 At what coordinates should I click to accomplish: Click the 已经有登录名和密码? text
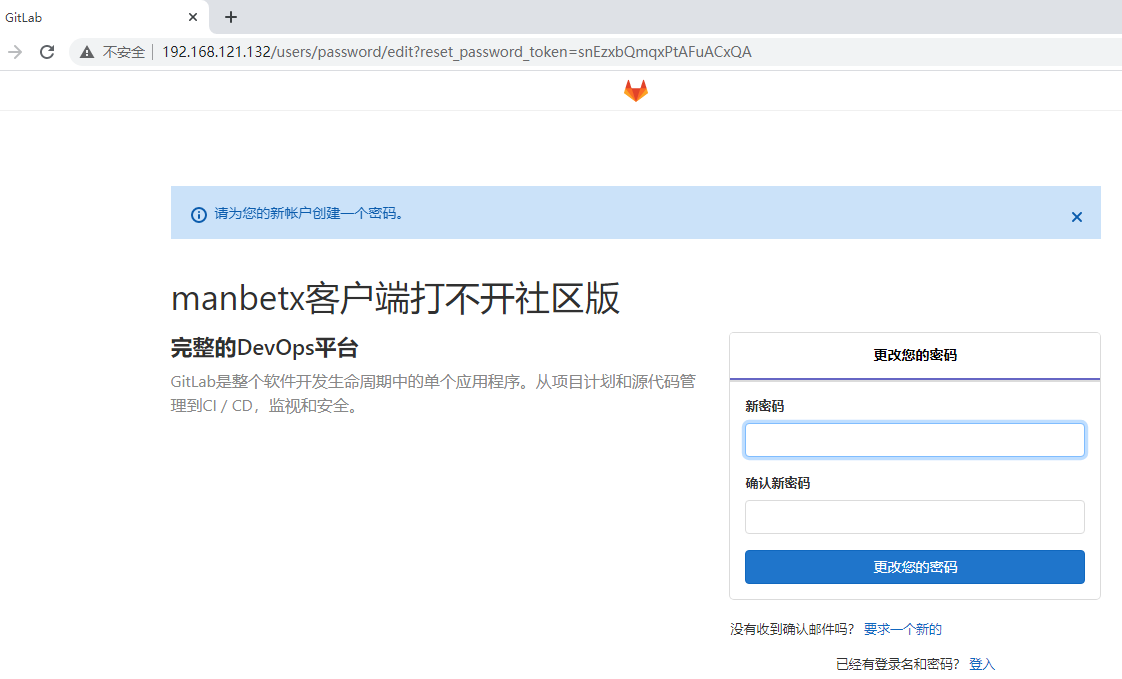pos(897,664)
